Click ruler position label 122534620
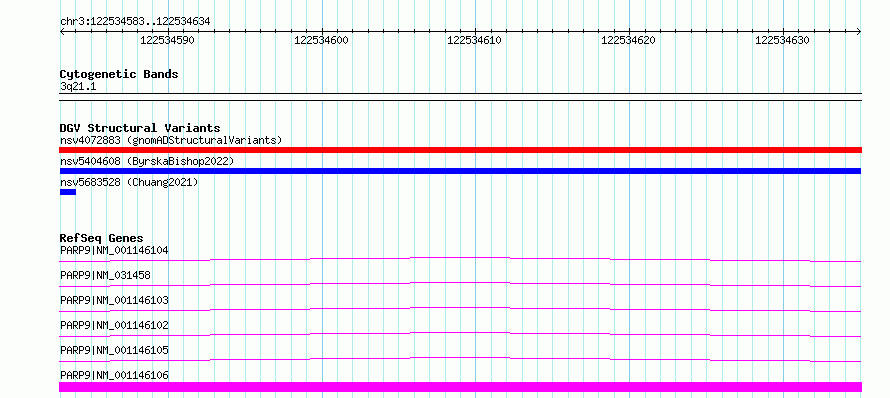Viewport: 890px width, 398px height. tap(628, 40)
